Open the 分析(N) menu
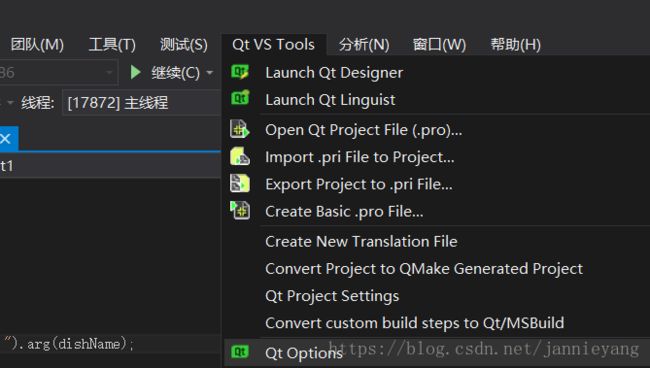This screenshot has height=368, width=650. pos(364,44)
